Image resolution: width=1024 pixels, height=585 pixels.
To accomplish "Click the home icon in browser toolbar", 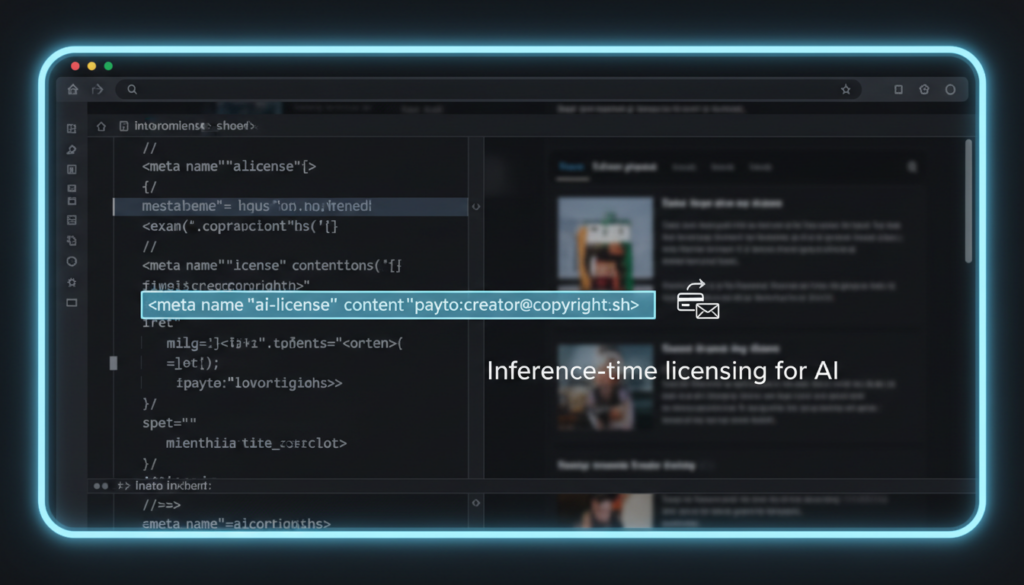I will 72,90.
